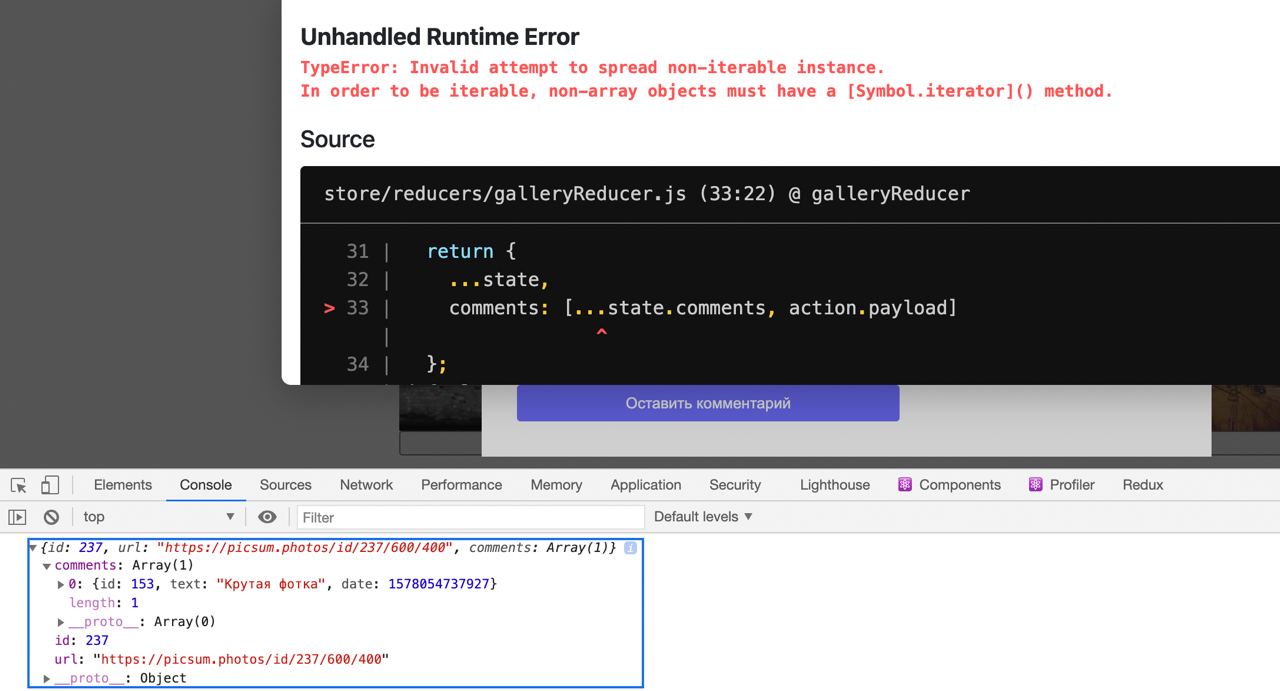This screenshot has height=691, width=1280.
Task: Show the console sidebar icon
Action: [18, 517]
